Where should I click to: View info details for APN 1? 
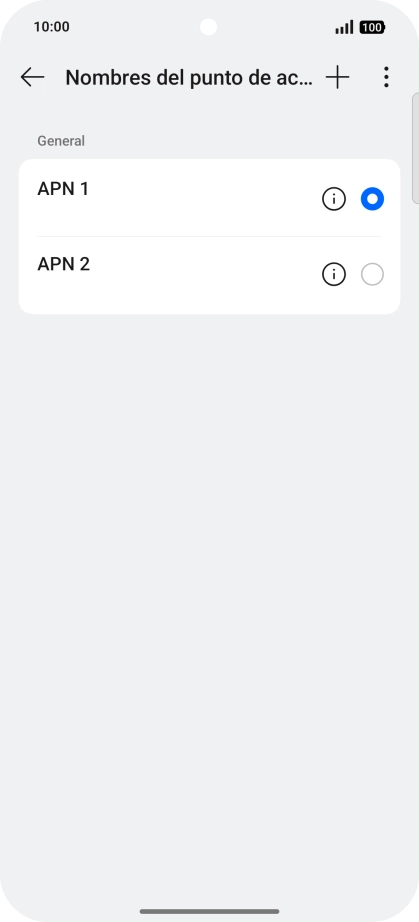(334, 199)
